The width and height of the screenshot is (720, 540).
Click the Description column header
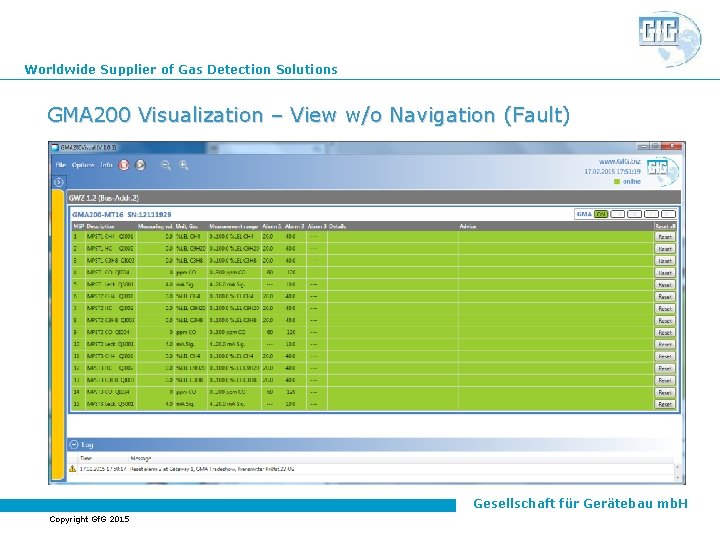(100, 226)
